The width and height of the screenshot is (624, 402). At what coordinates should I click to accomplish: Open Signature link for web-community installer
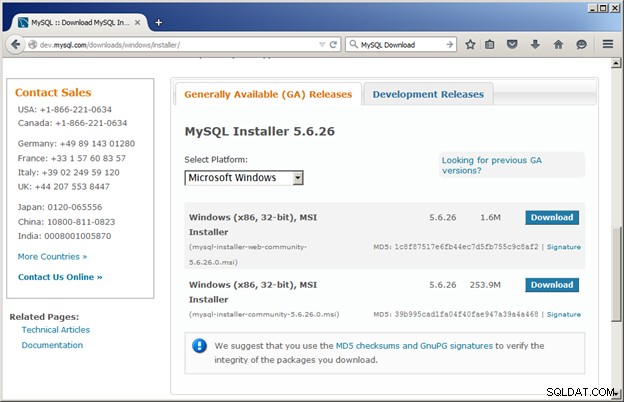pos(564,247)
